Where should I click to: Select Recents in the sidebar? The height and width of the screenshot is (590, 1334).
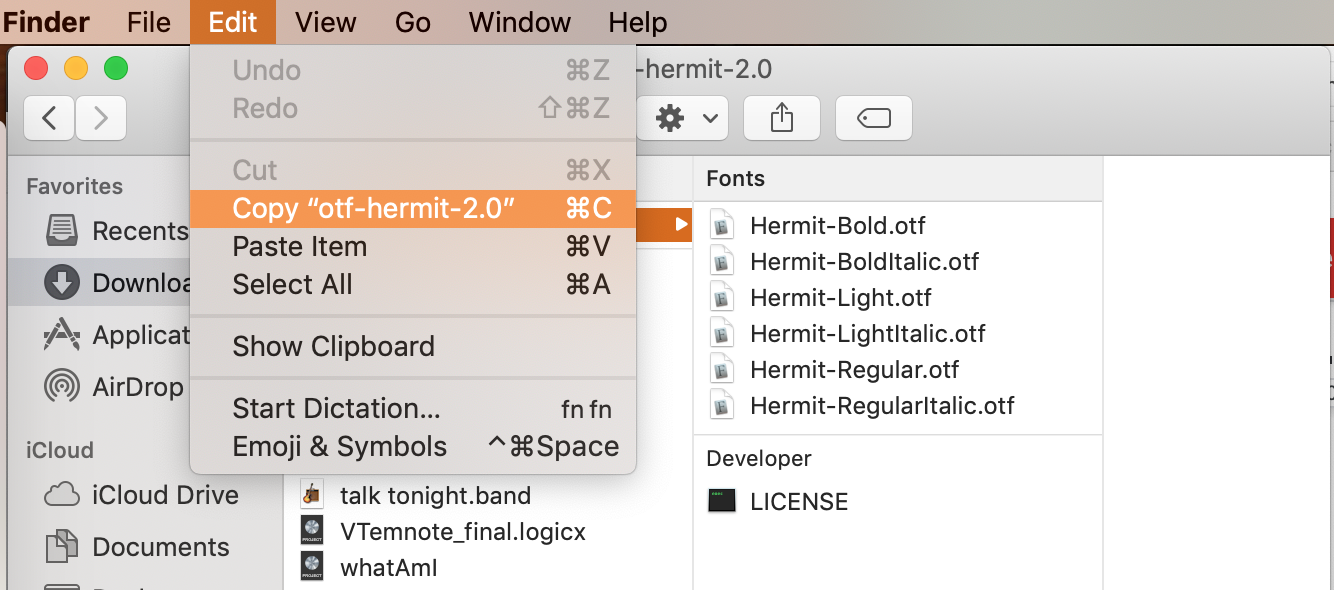tap(115, 231)
